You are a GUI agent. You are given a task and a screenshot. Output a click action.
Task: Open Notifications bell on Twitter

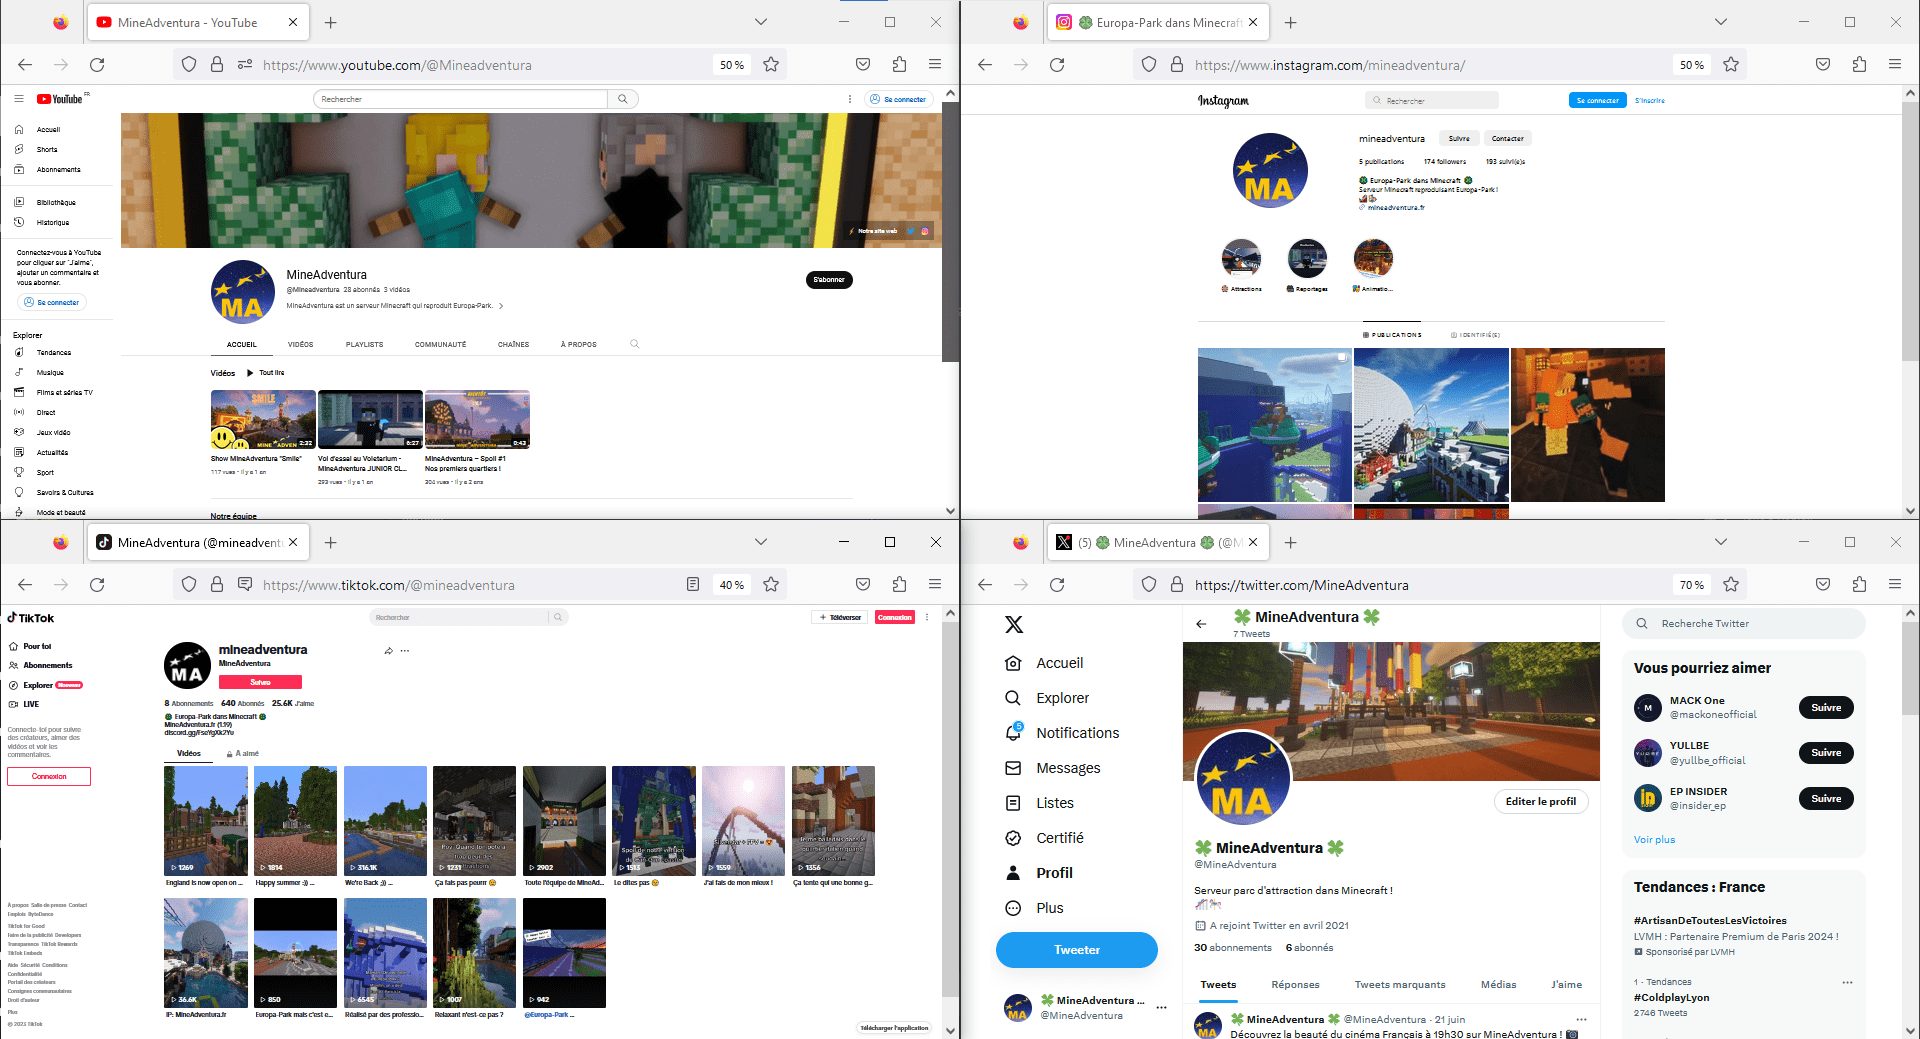pos(1013,732)
